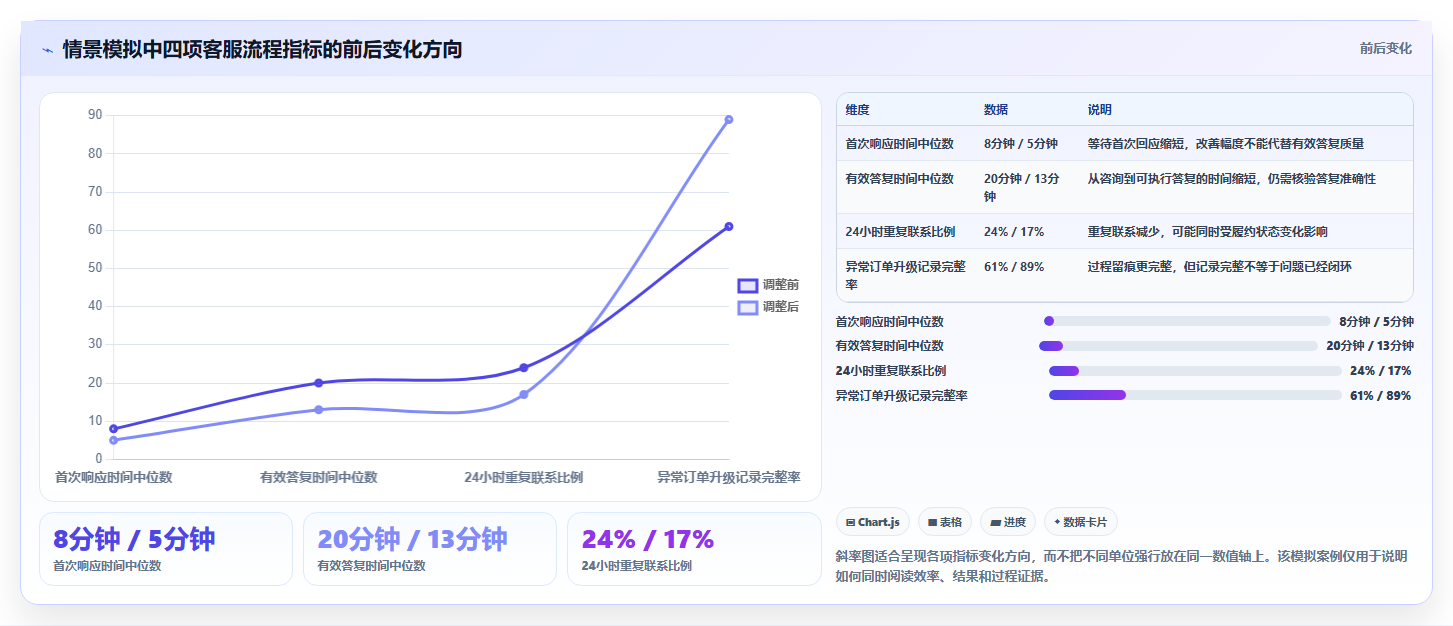Click the lightning icon beside the dashboard title
The height and width of the screenshot is (626, 1453).
tap(48, 50)
